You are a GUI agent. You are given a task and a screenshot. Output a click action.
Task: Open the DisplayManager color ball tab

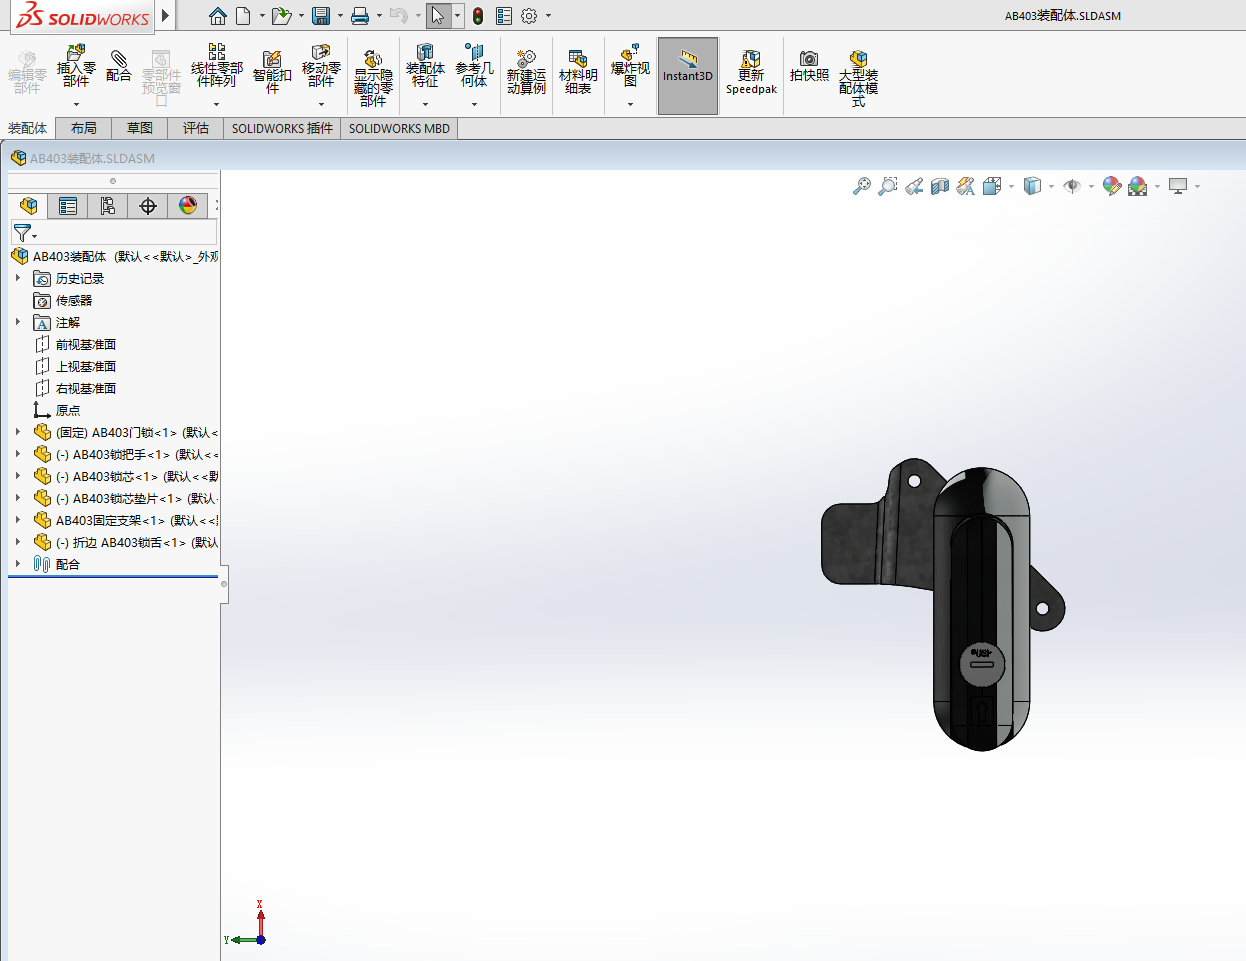click(x=188, y=206)
